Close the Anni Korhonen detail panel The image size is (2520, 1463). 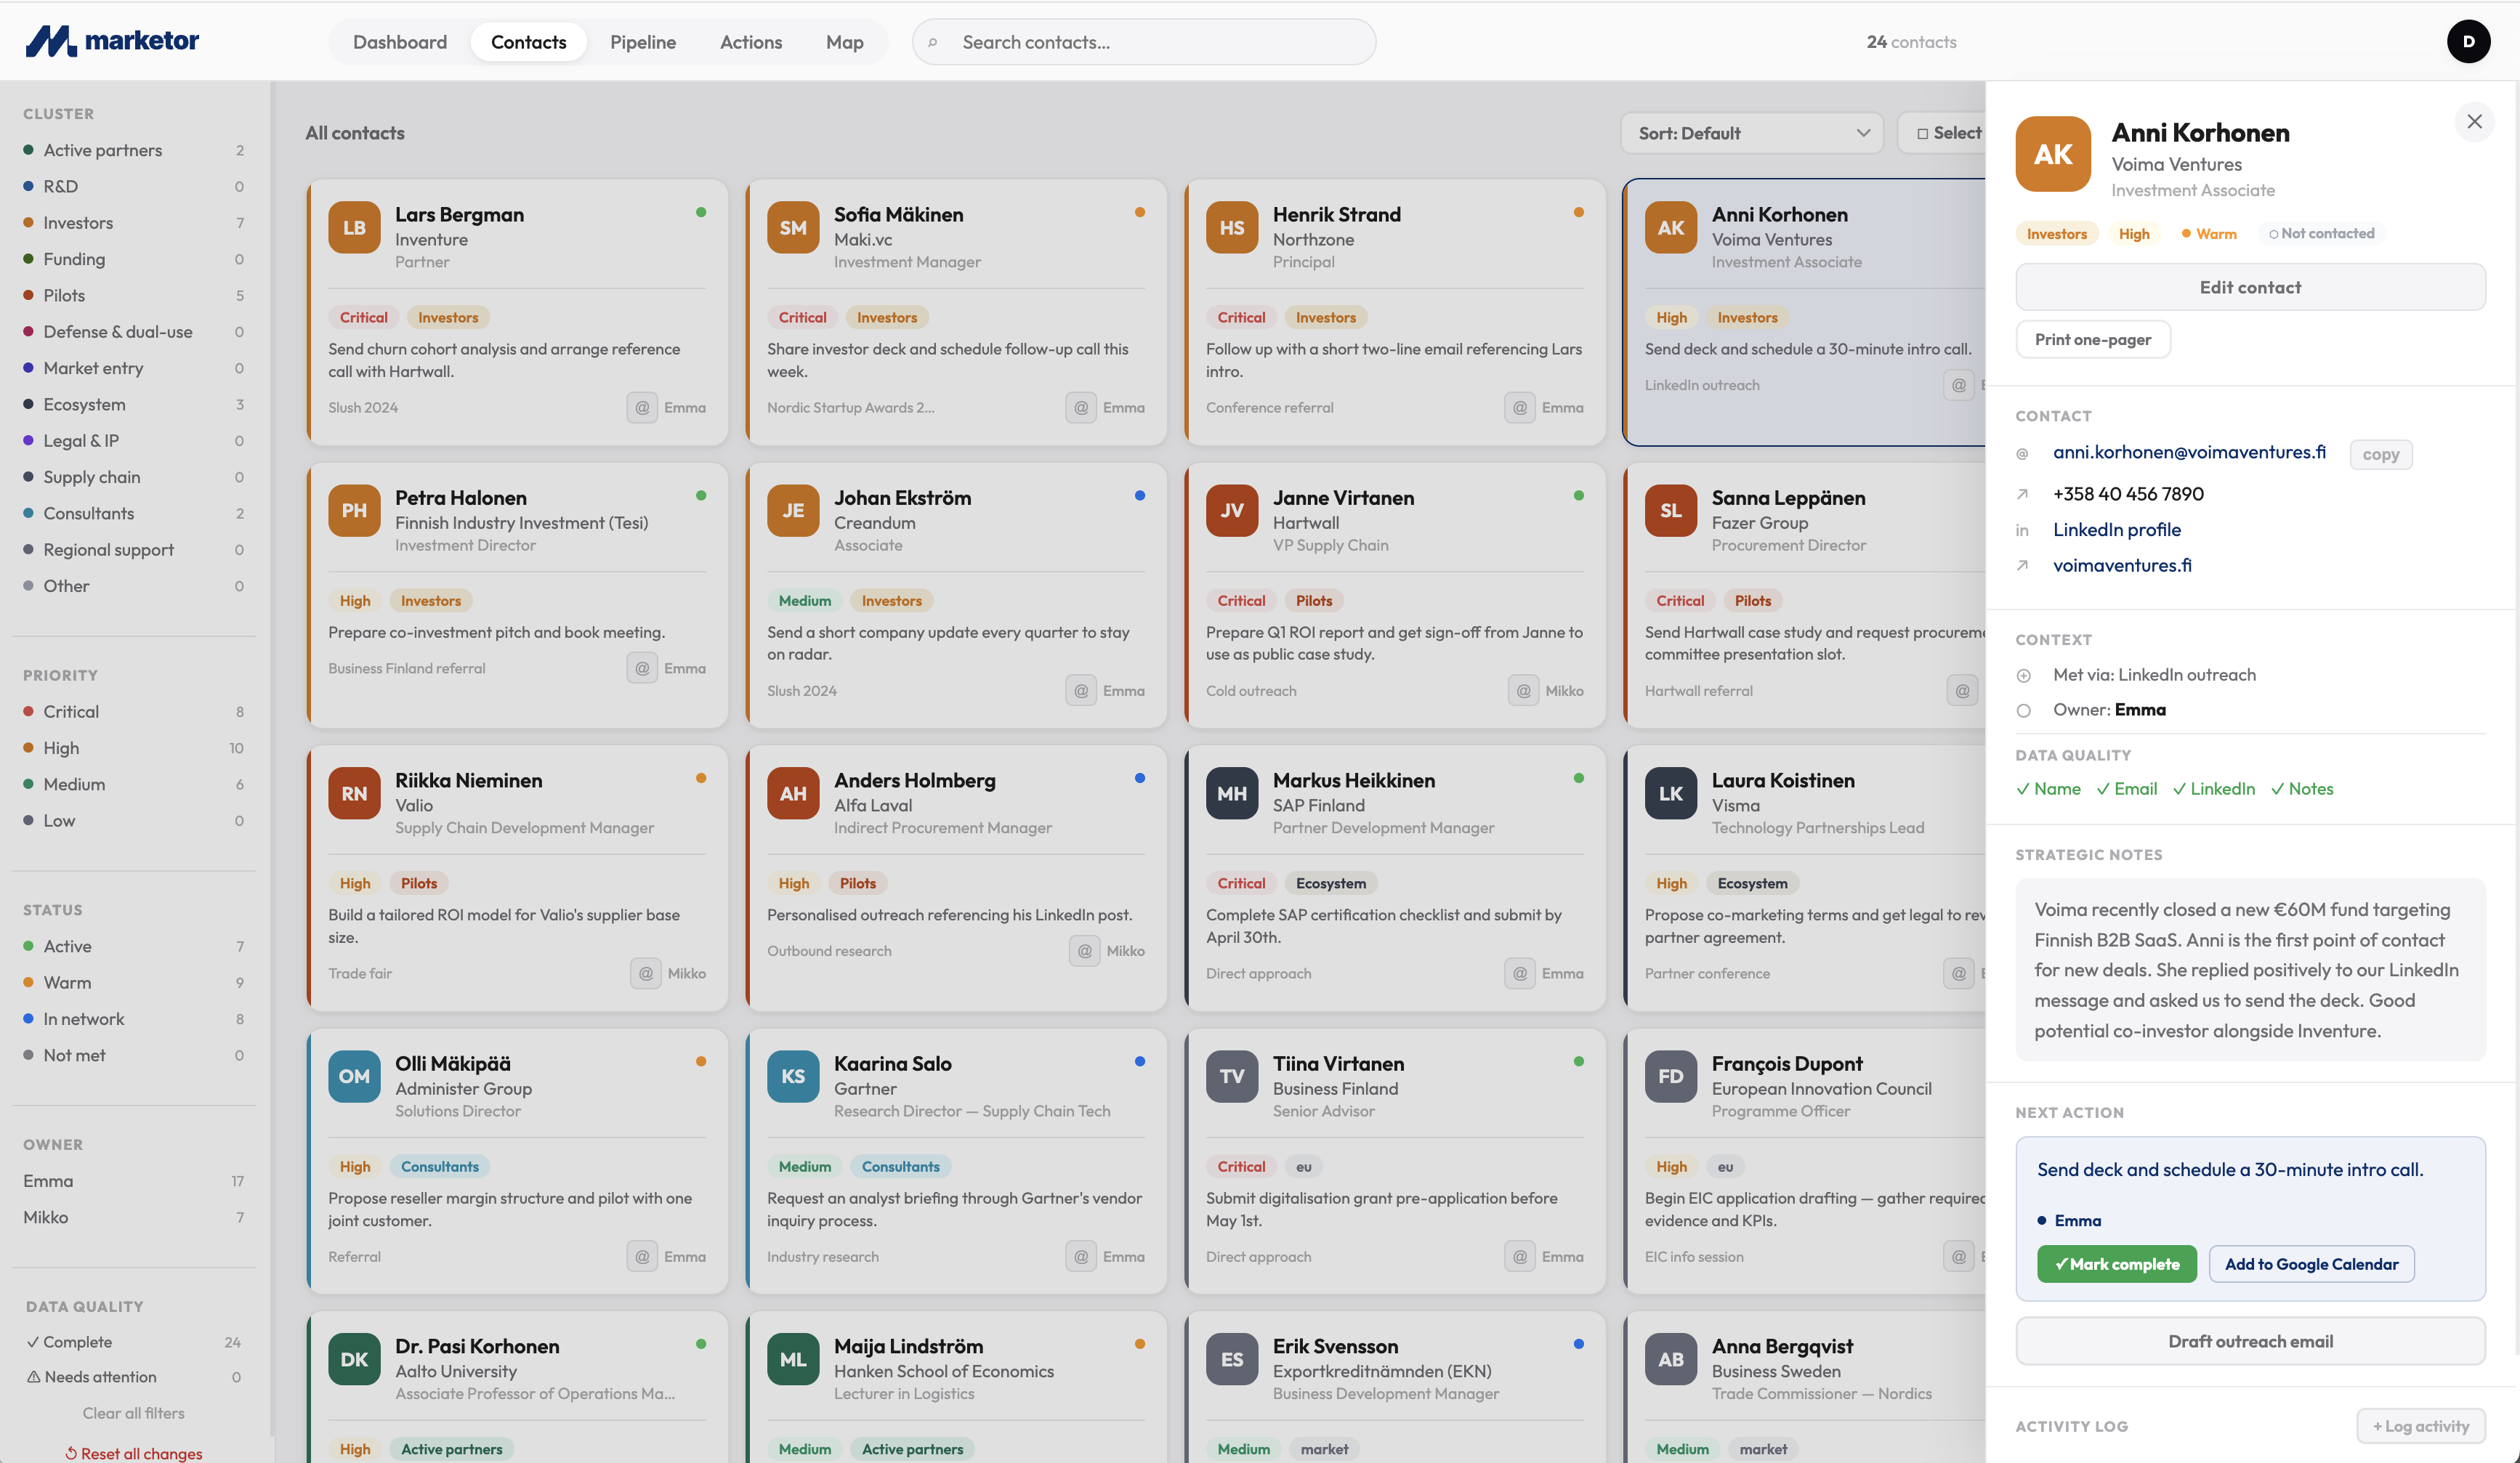pos(2475,121)
